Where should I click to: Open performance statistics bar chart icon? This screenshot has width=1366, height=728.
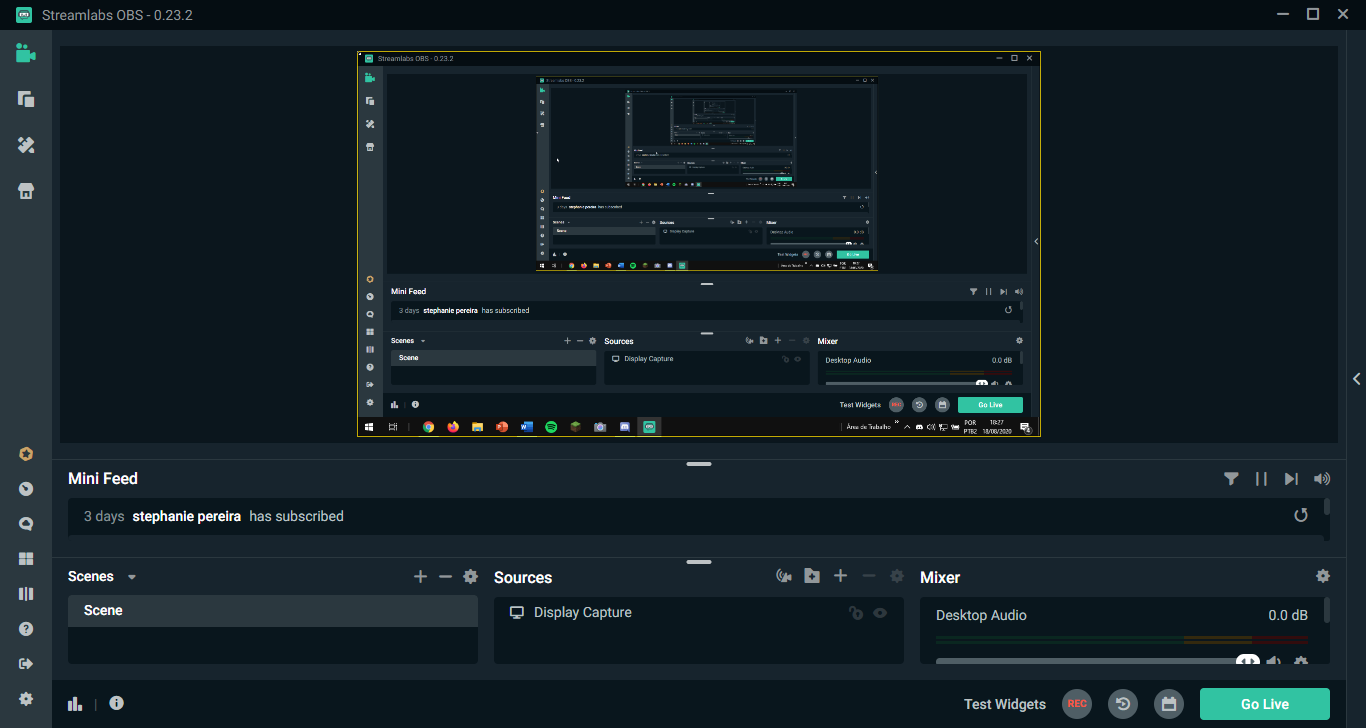pos(75,704)
